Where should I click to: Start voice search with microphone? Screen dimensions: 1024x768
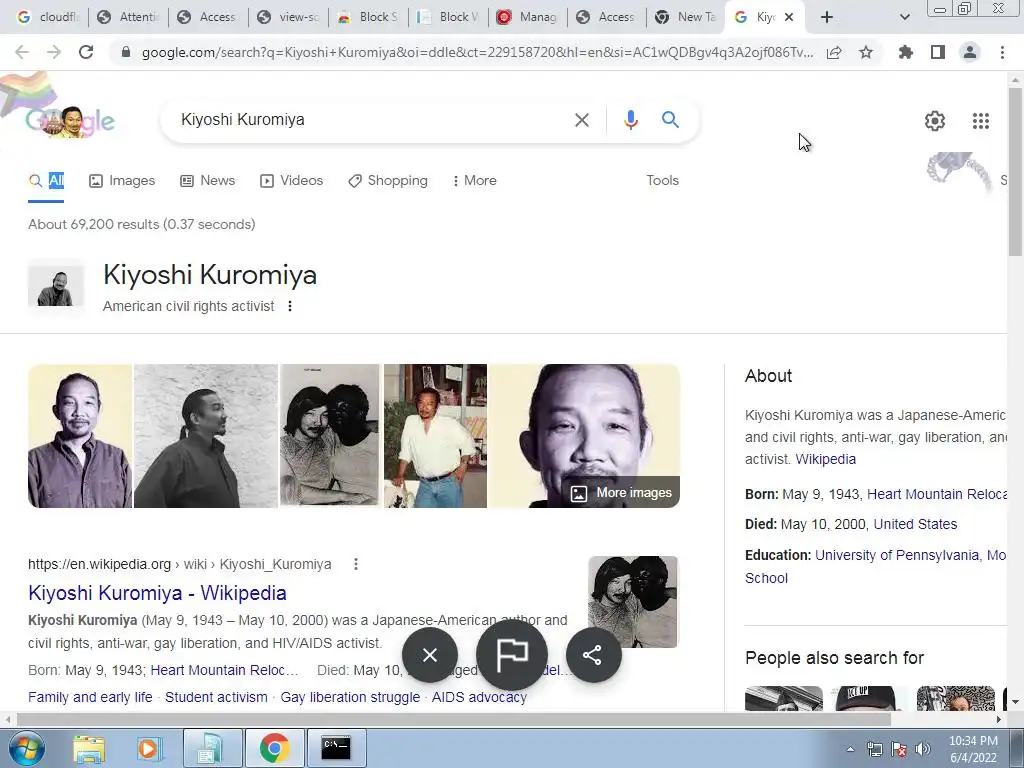point(630,120)
